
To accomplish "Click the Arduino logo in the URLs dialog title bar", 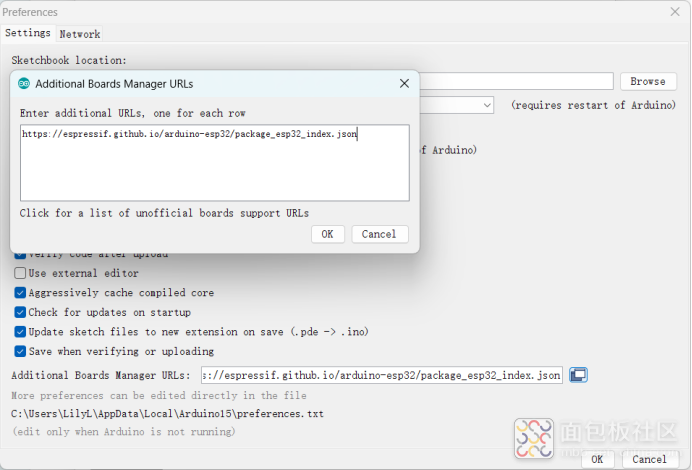I will [x=24, y=84].
